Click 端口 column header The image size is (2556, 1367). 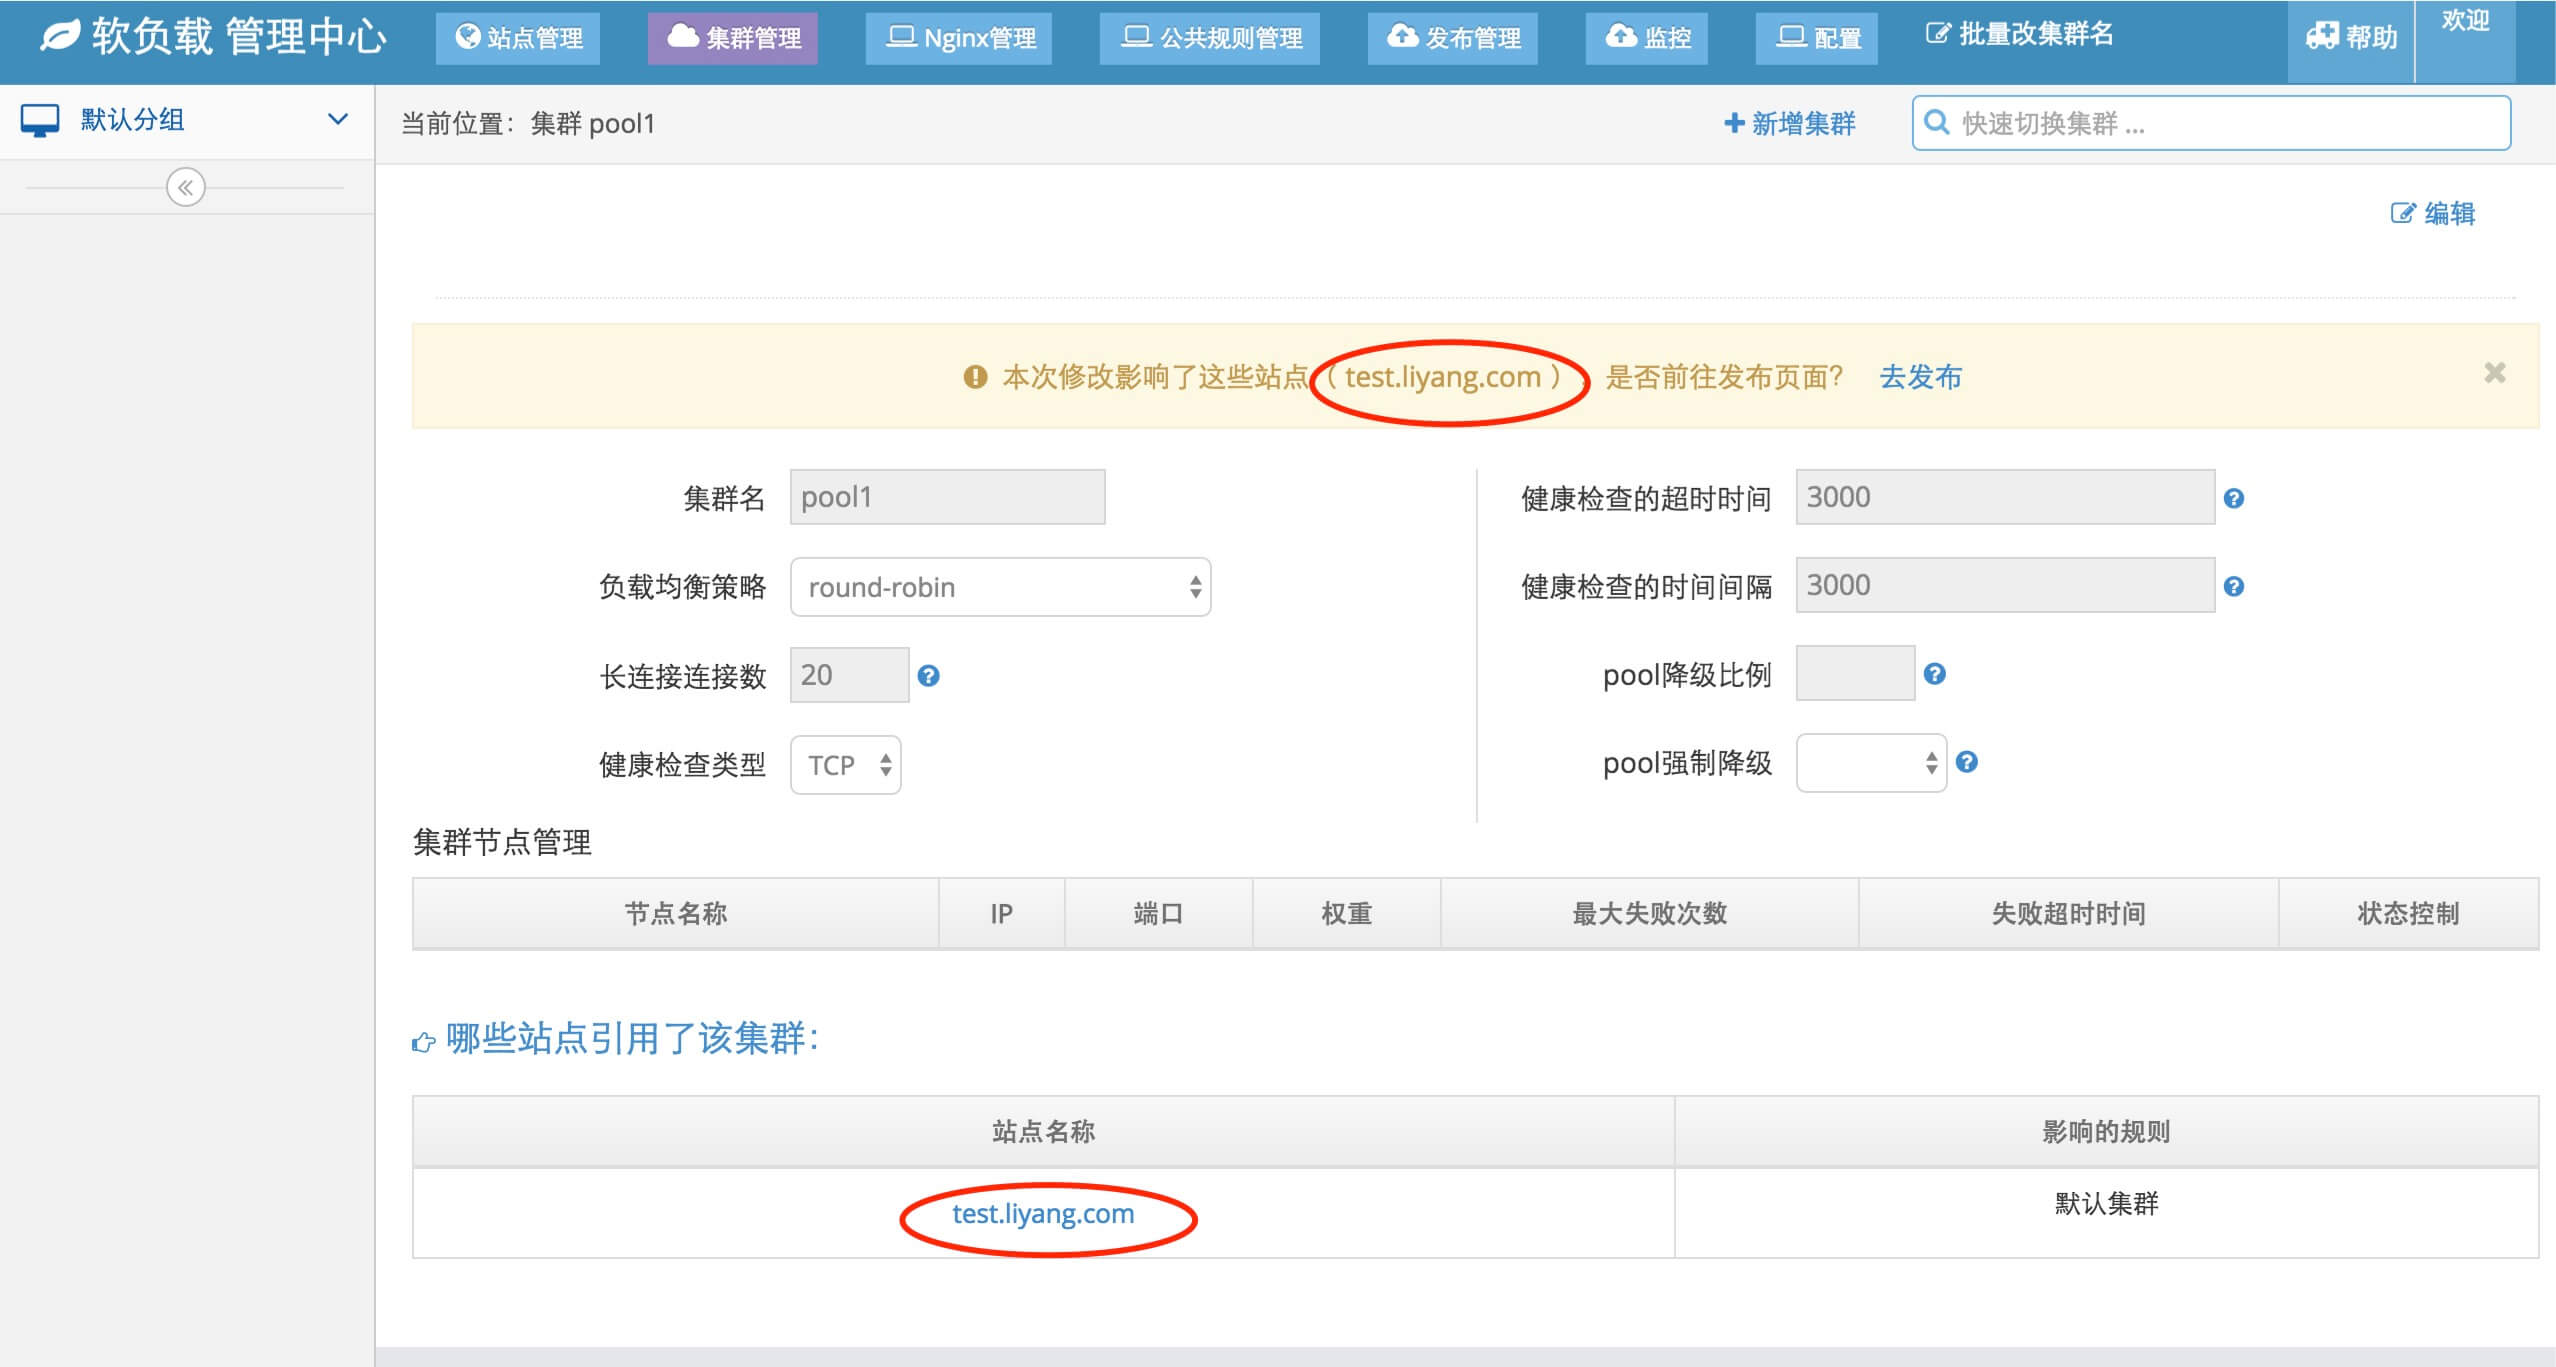point(1159,913)
